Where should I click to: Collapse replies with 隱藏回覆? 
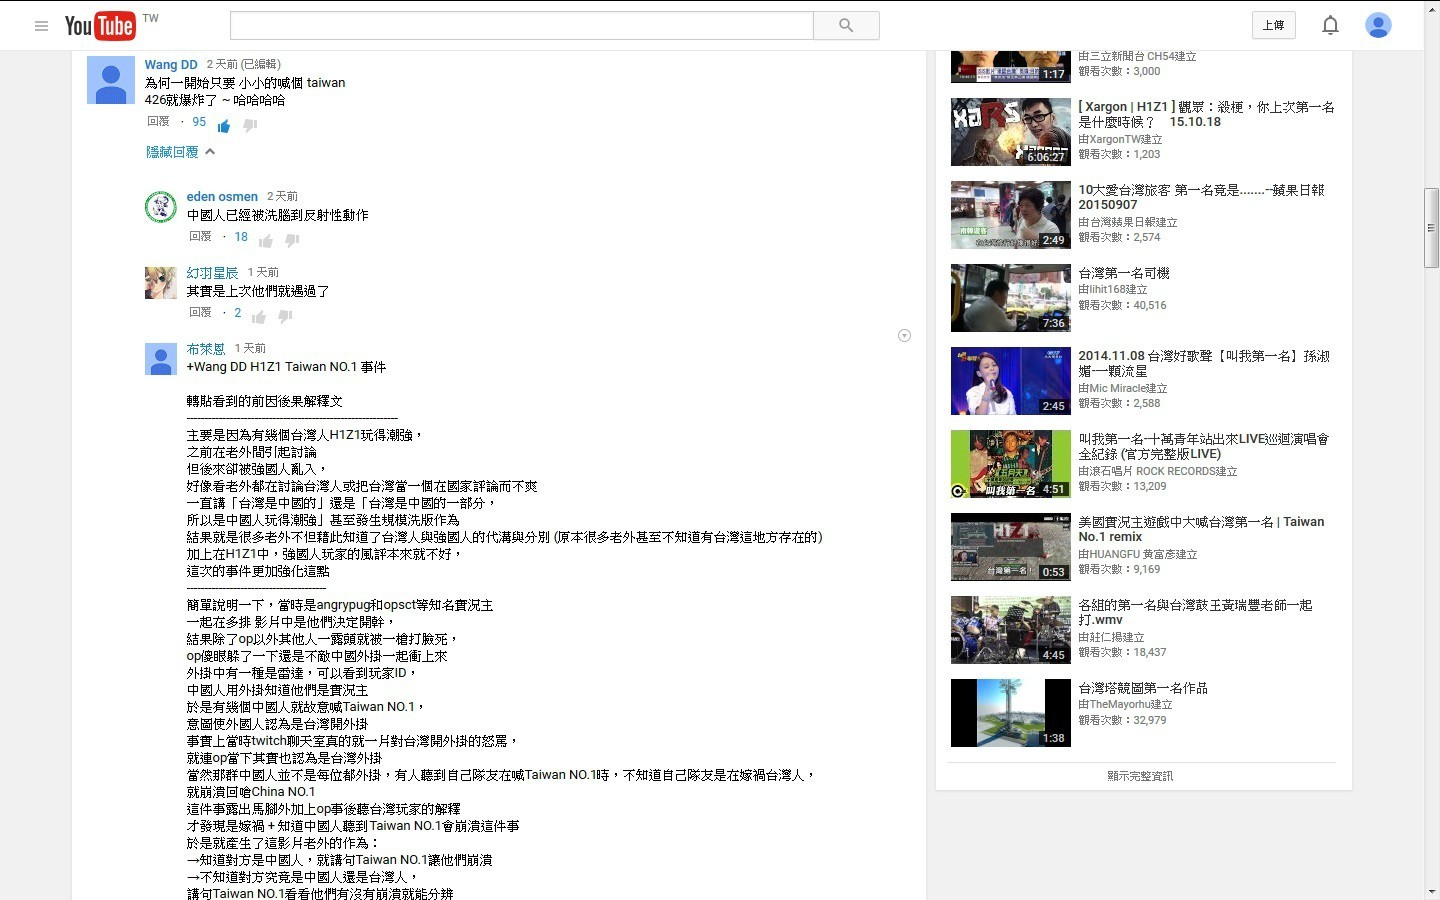pyautogui.click(x=181, y=152)
